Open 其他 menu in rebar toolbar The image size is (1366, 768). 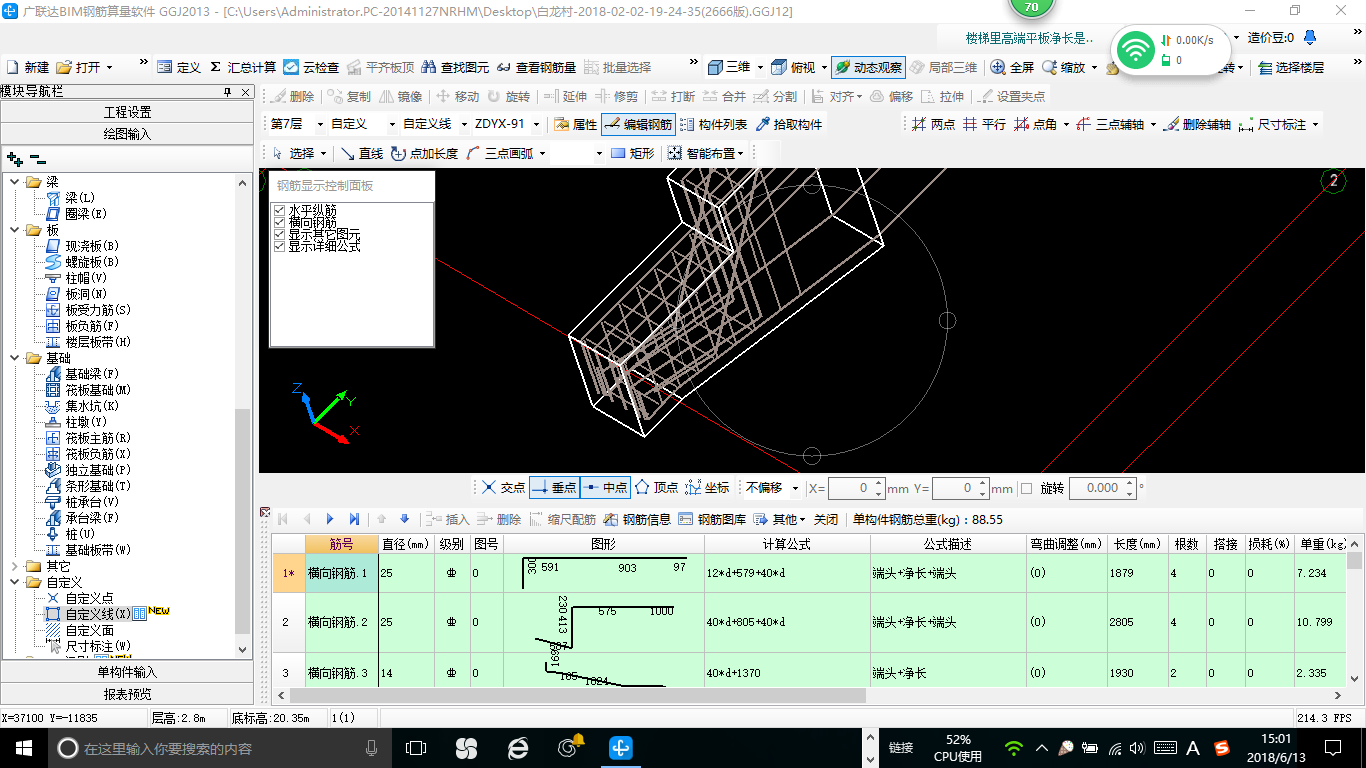pyautogui.click(x=780, y=520)
